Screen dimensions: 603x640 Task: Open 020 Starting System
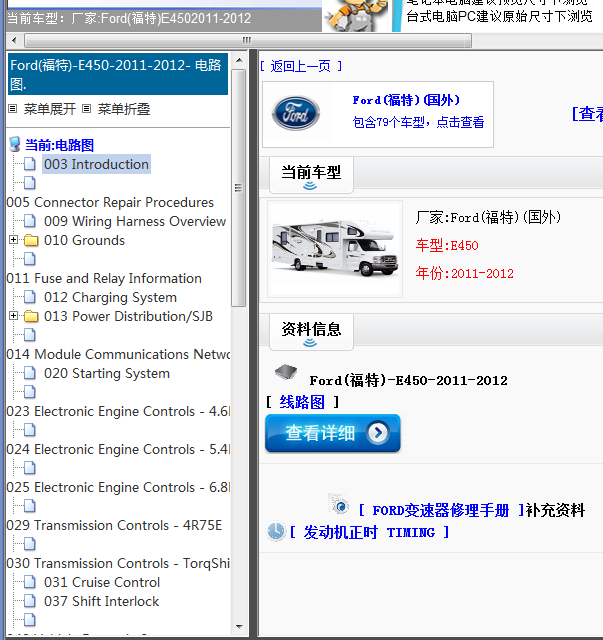coord(107,373)
